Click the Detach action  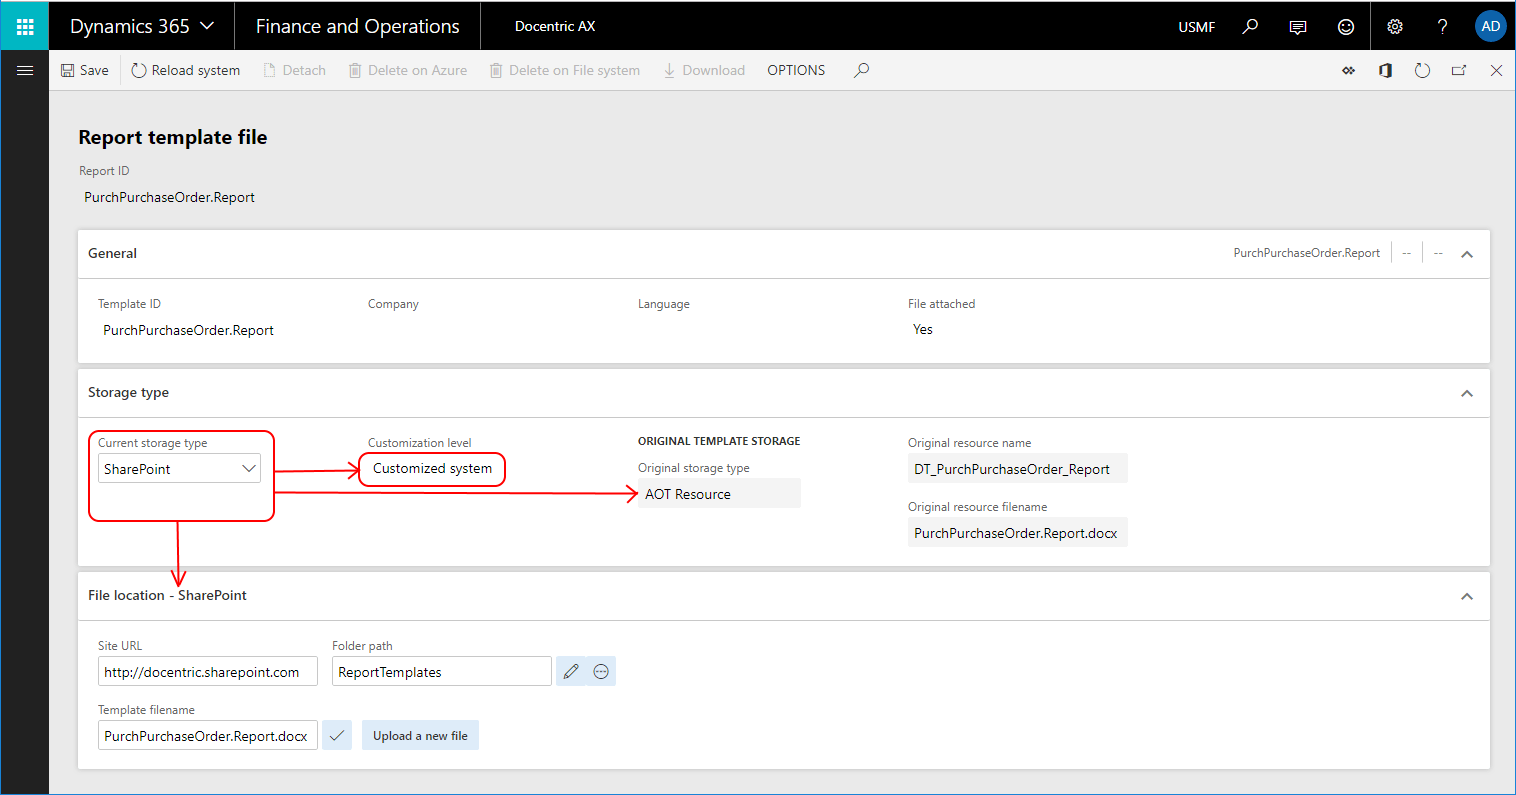pyautogui.click(x=295, y=70)
